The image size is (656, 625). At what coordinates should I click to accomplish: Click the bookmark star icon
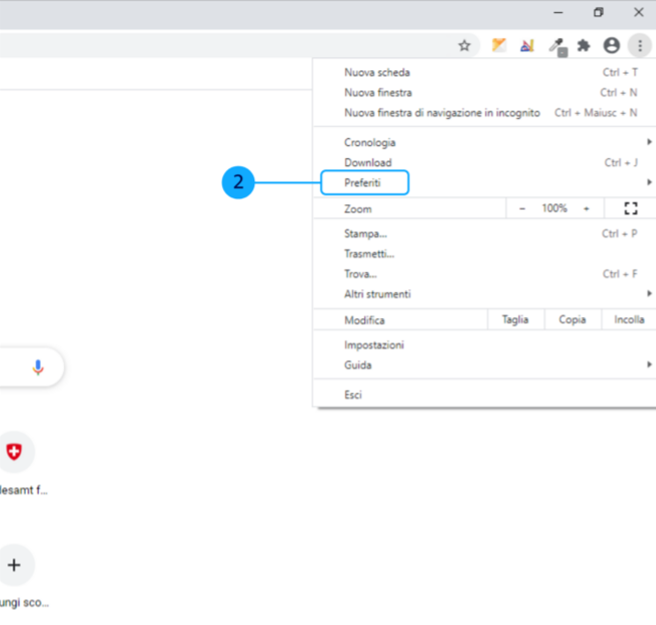coord(464,45)
